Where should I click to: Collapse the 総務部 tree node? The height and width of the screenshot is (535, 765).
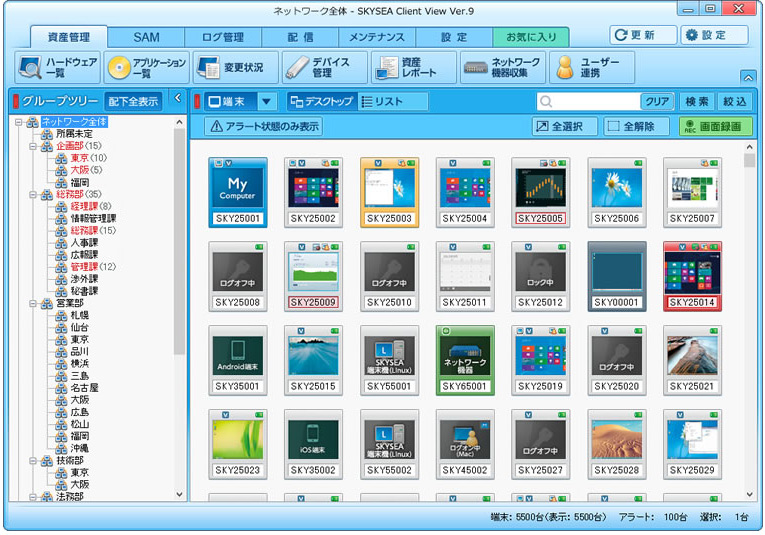pyautogui.click(x=33, y=195)
